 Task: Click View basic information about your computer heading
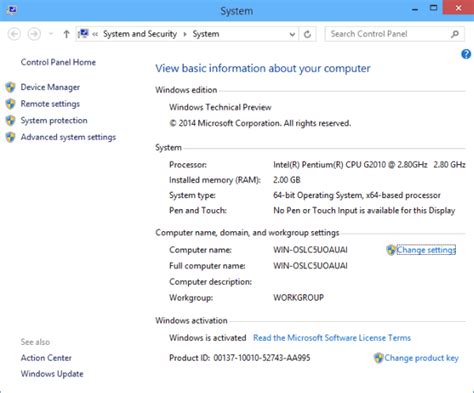click(263, 68)
